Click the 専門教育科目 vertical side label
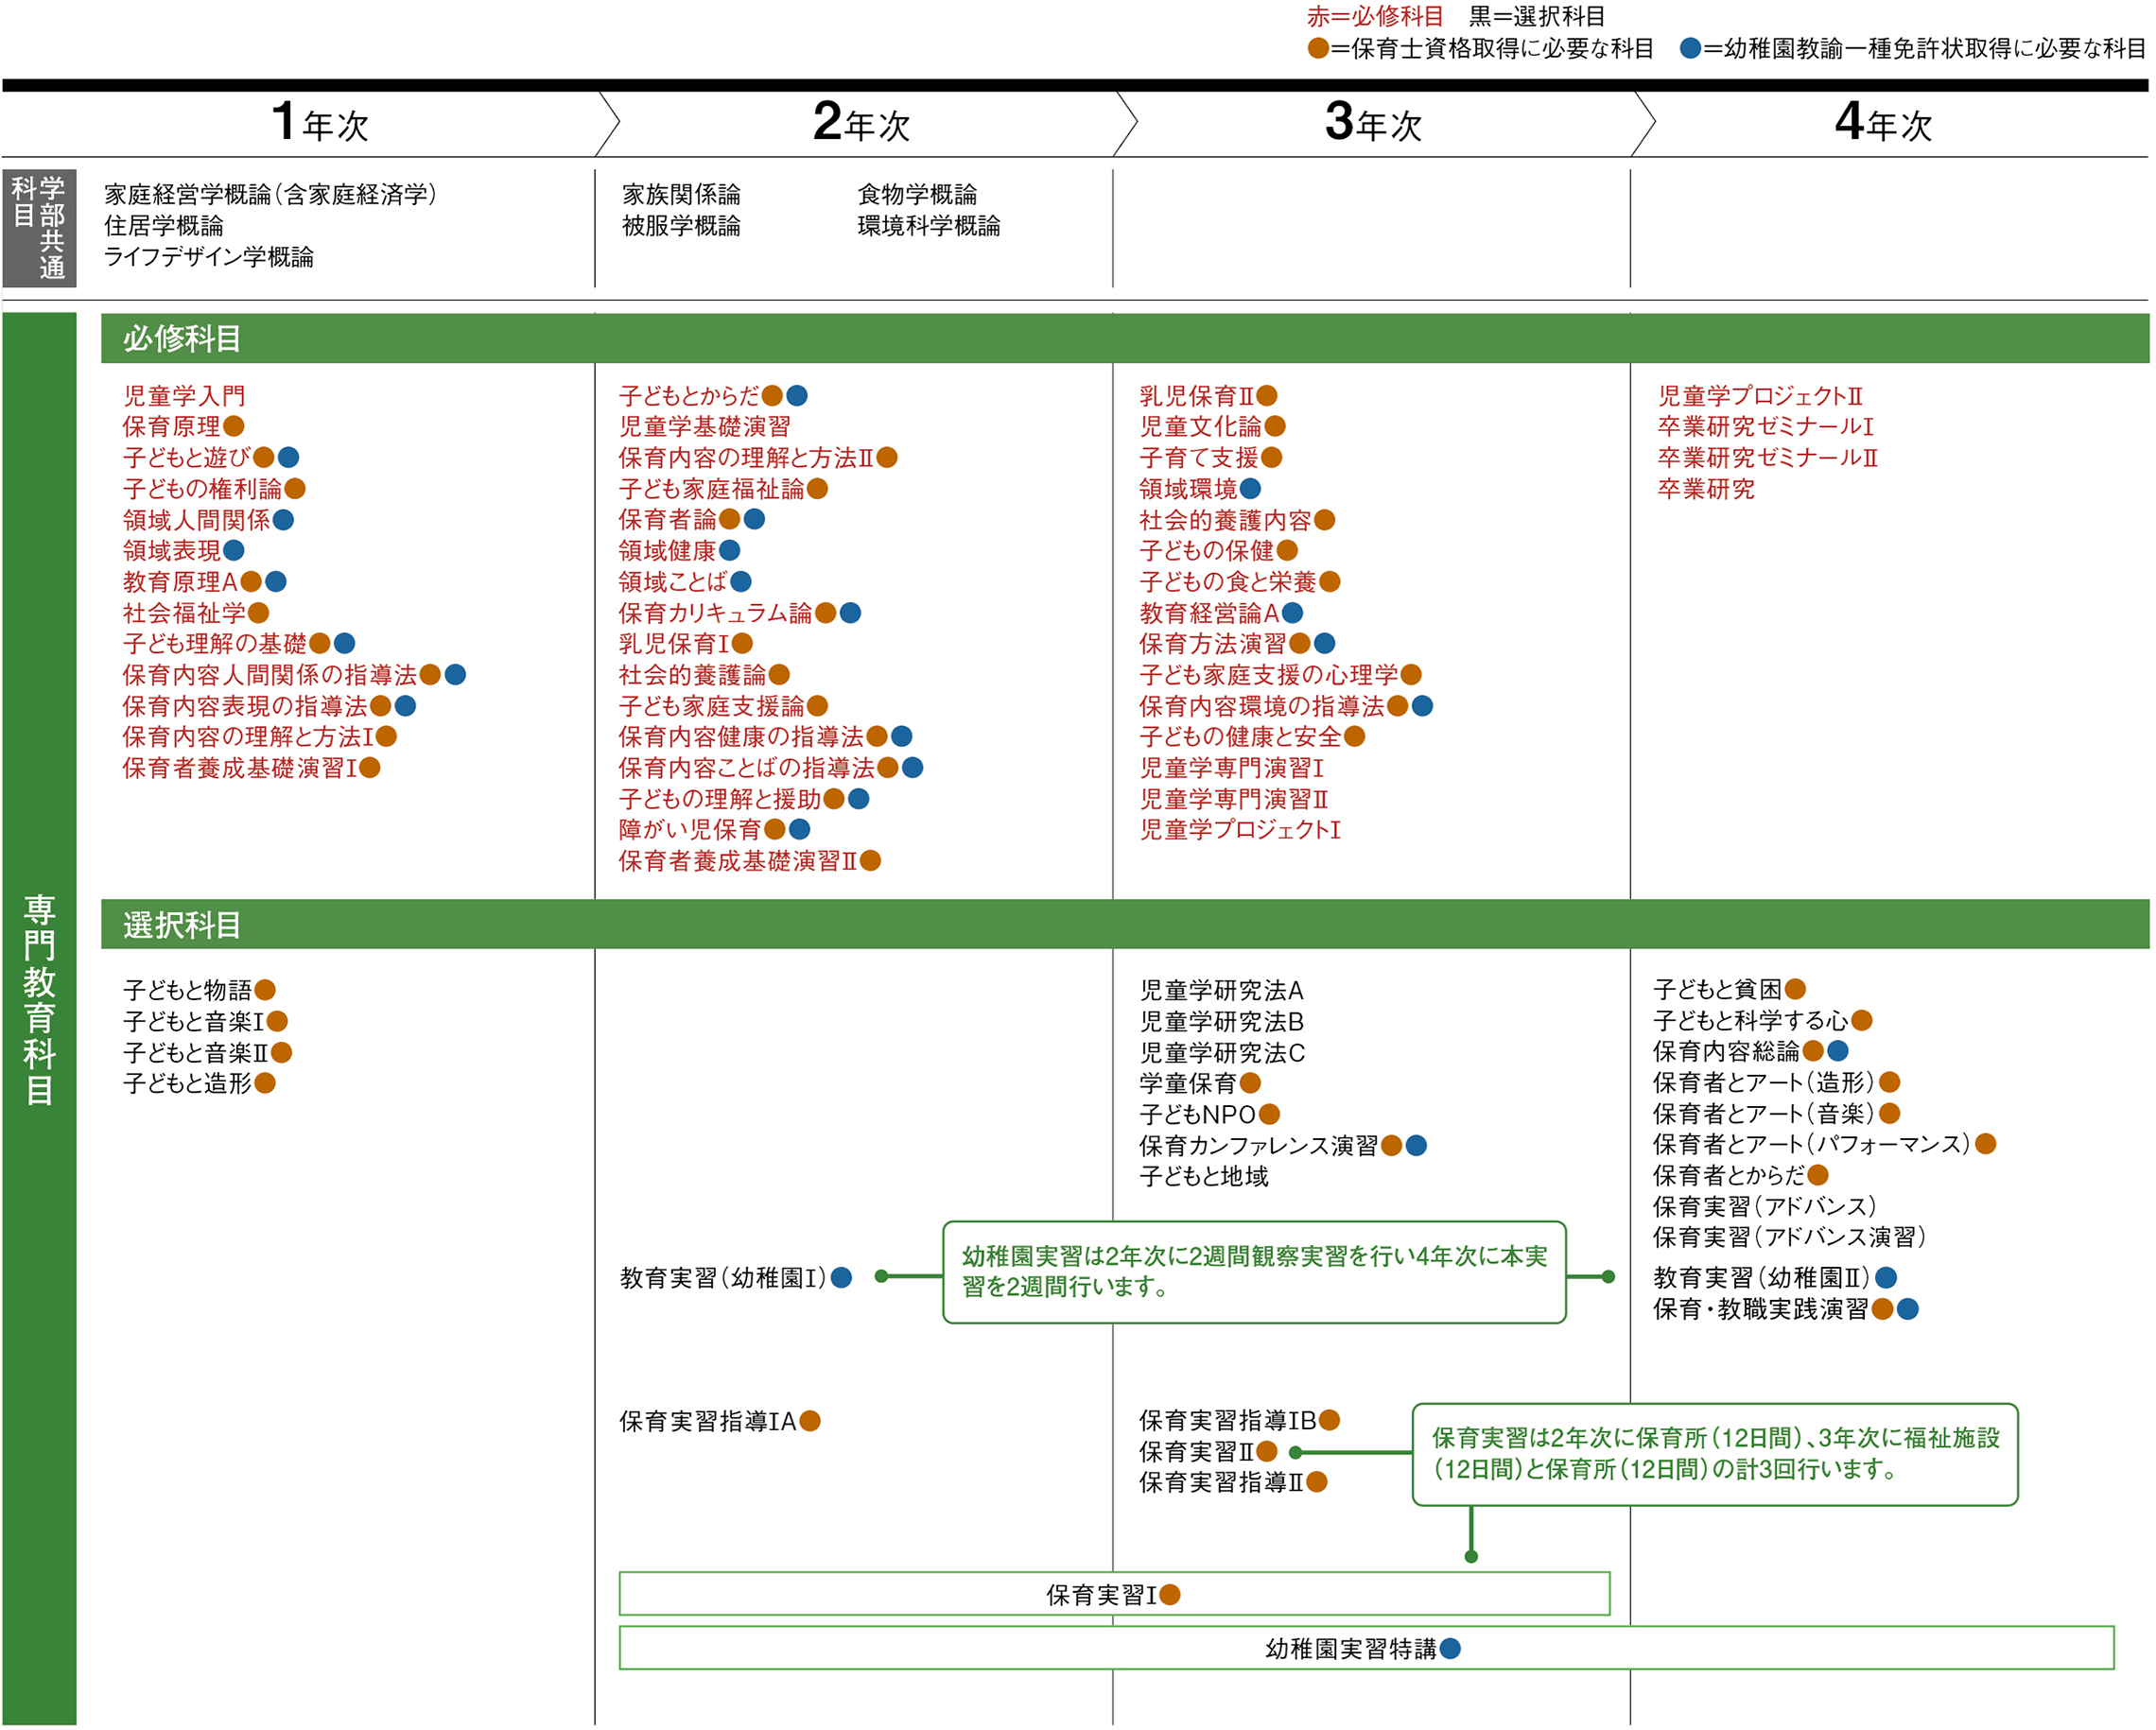 pyautogui.click(x=39, y=1000)
